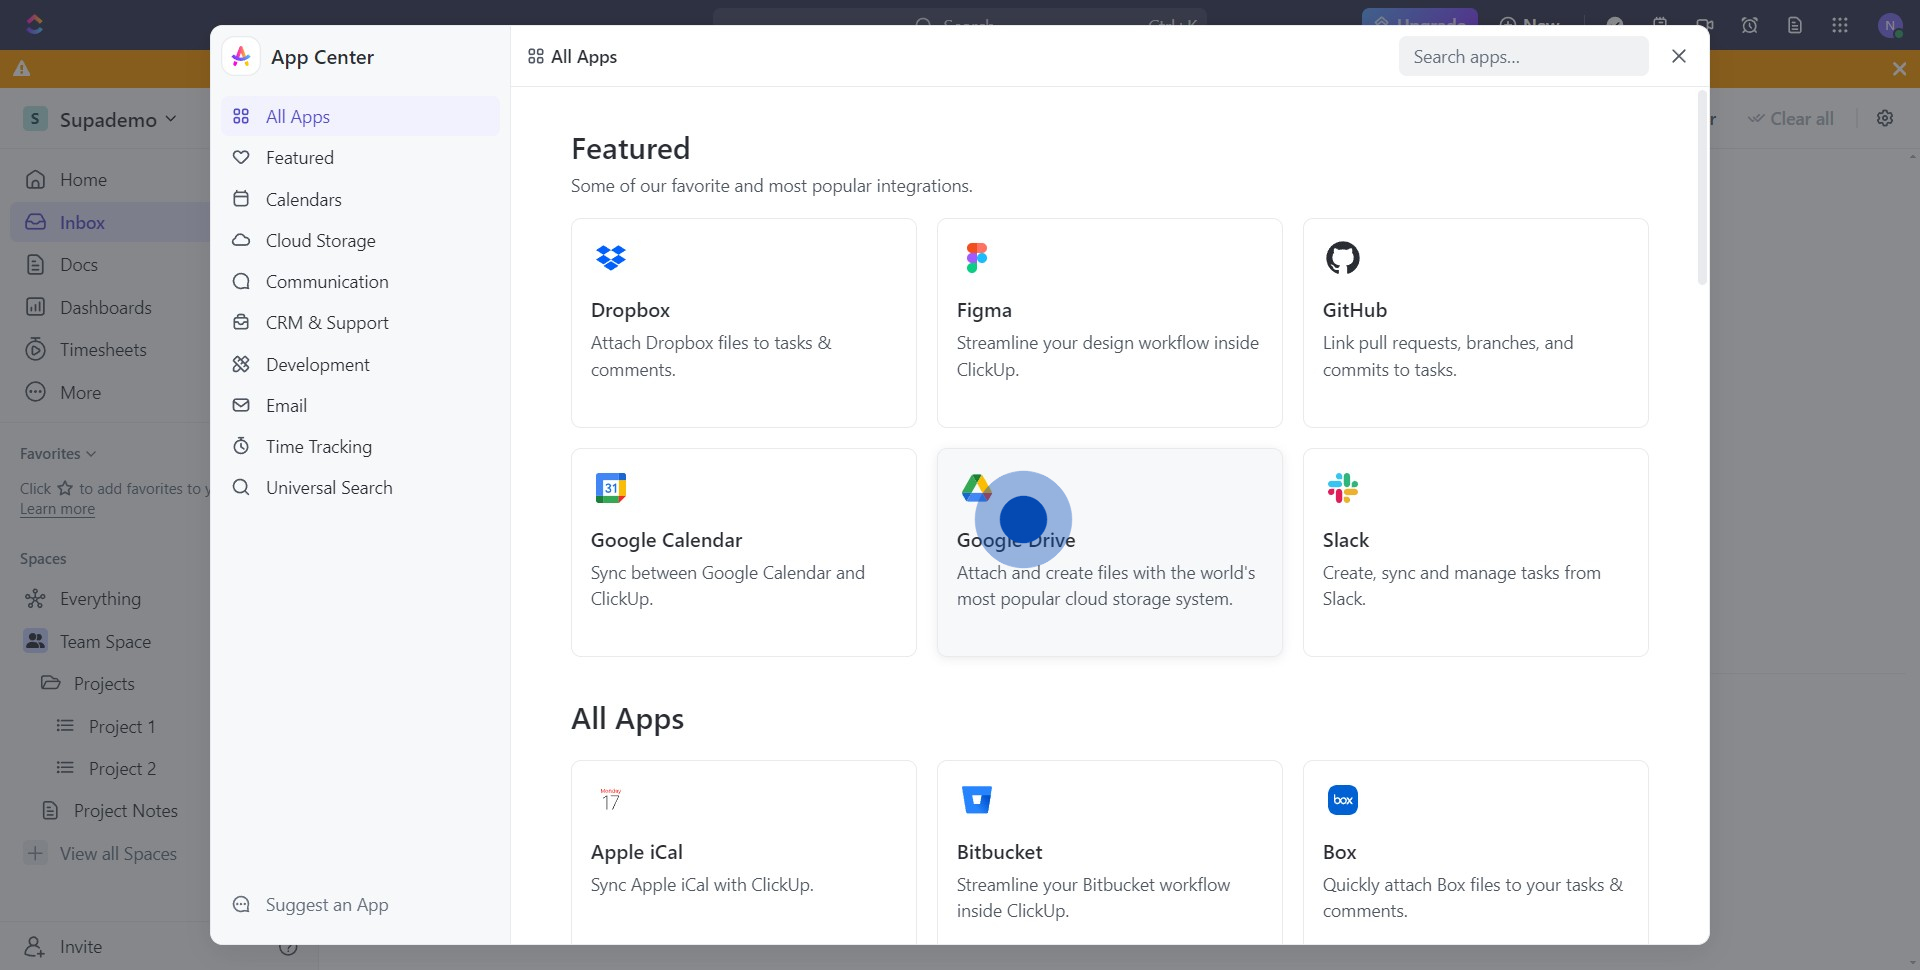Select Development category

pyautogui.click(x=360, y=364)
